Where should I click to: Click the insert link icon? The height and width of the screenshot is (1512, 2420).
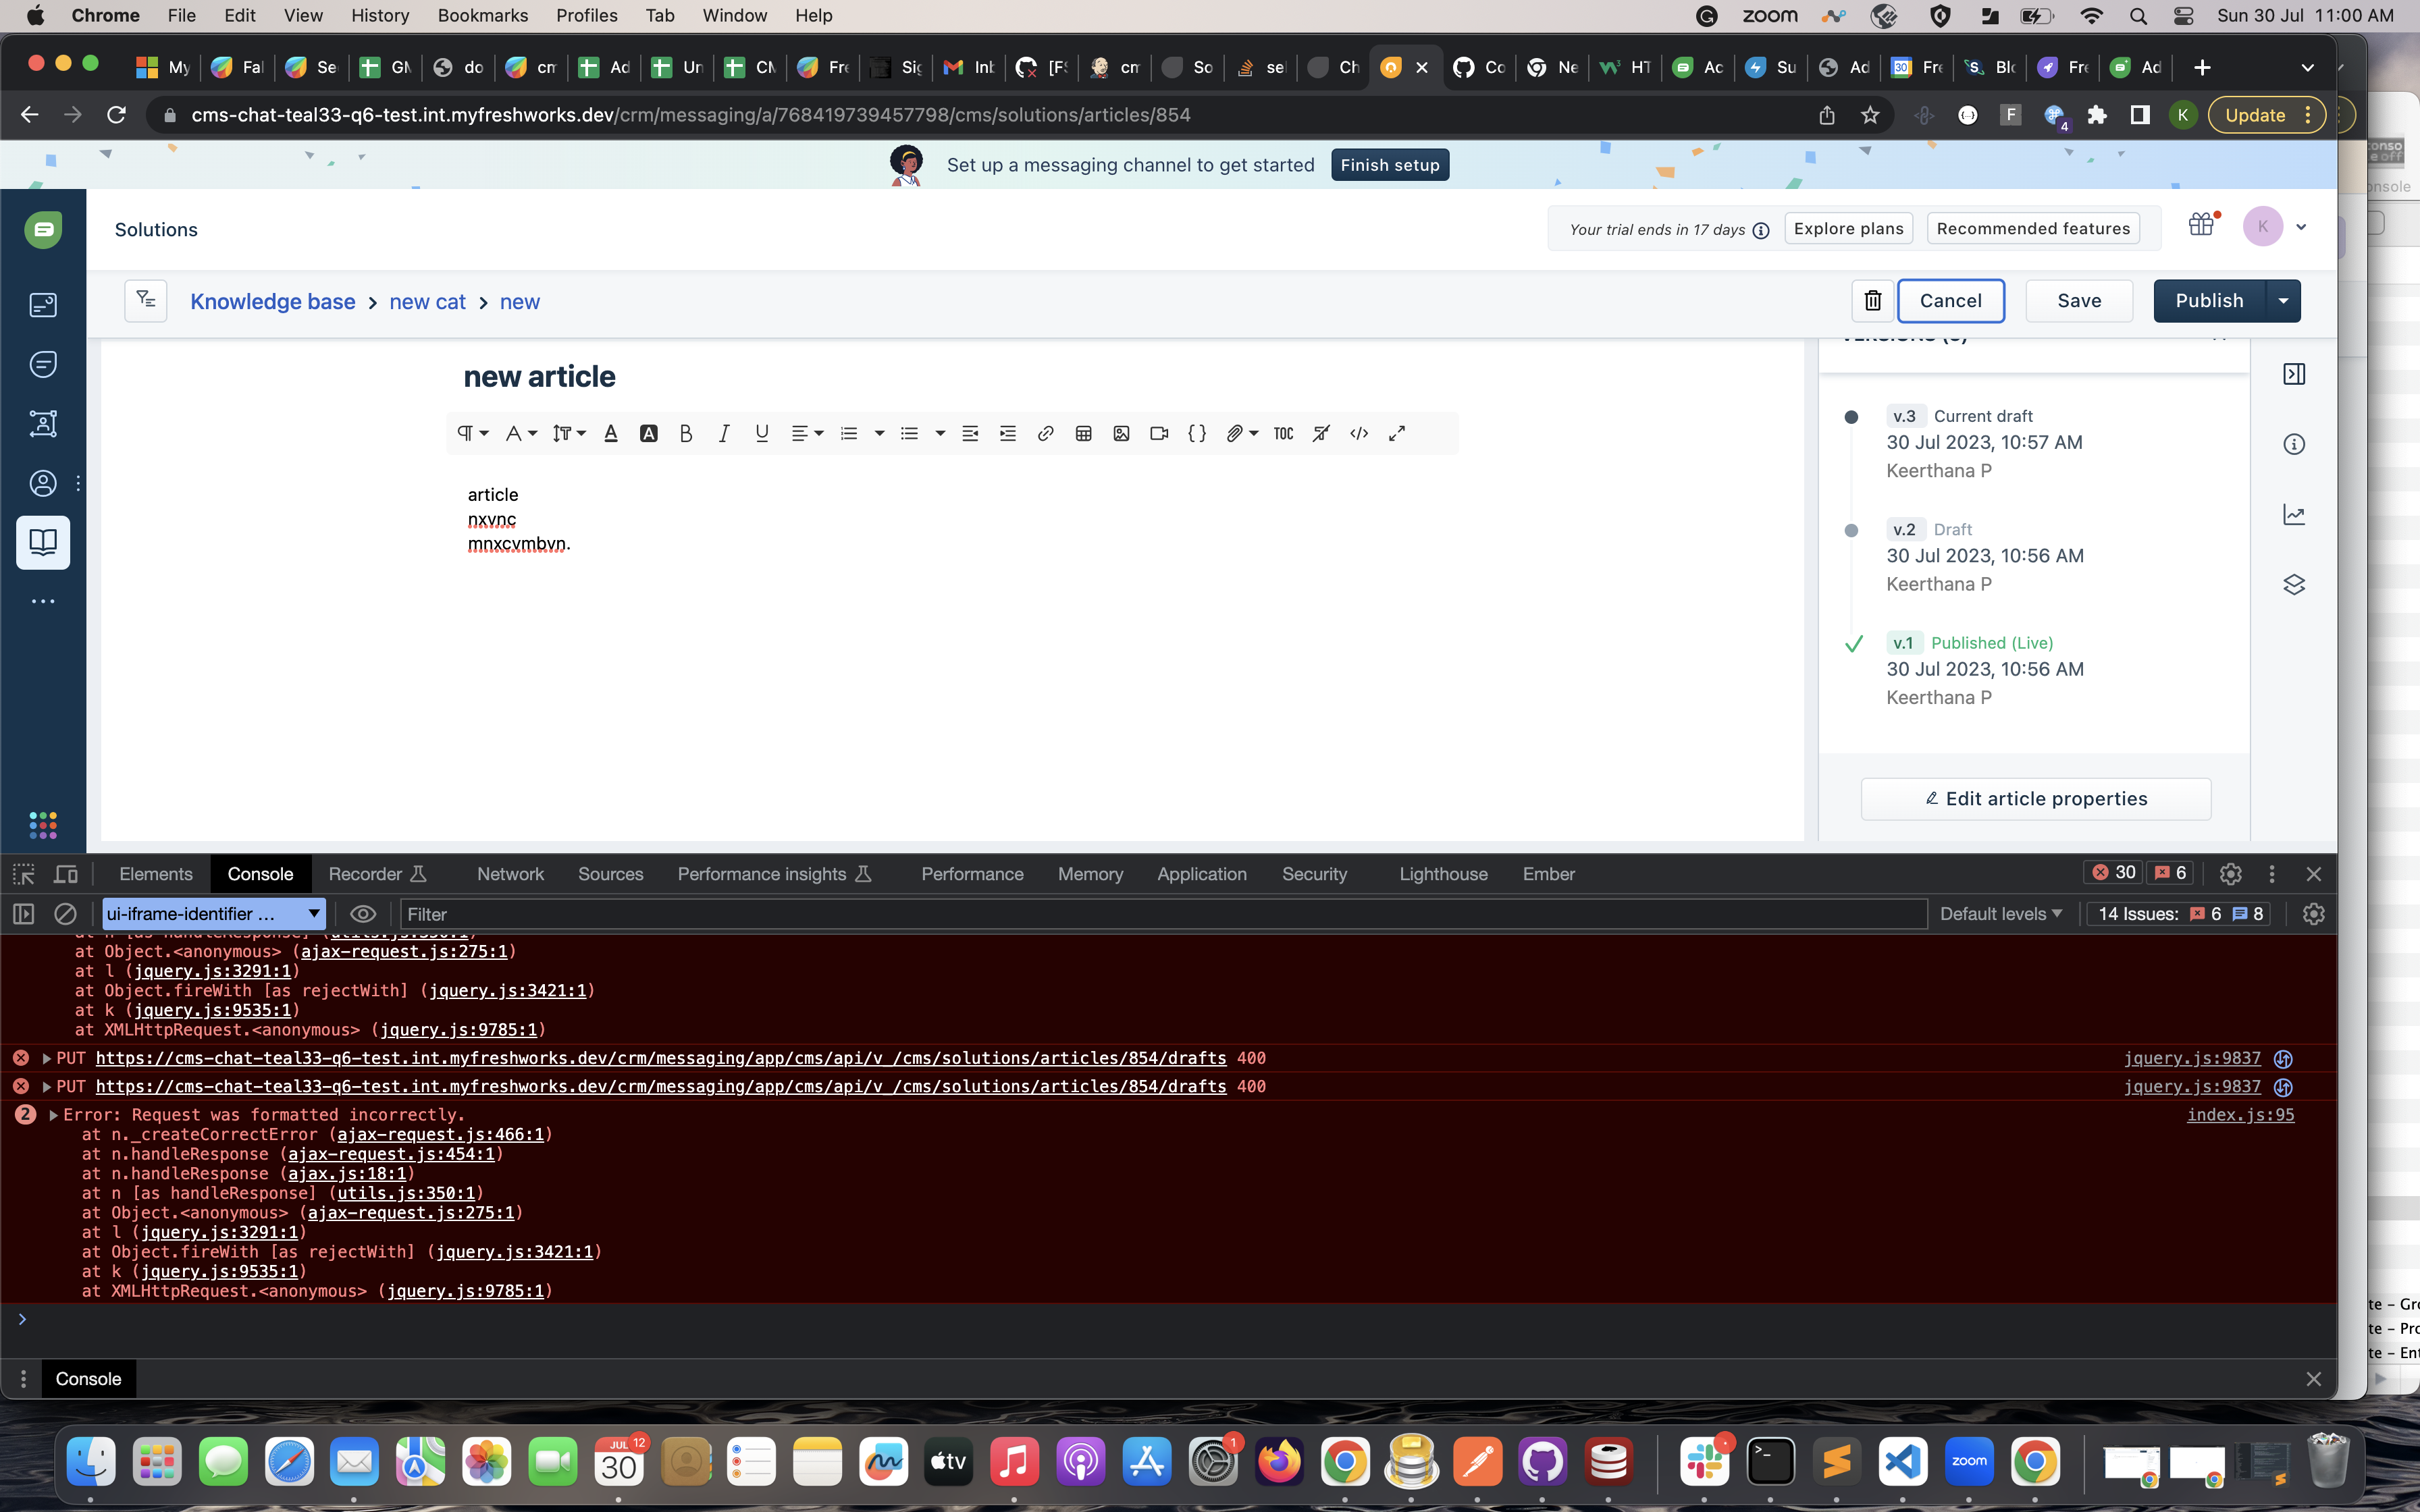(1045, 433)
